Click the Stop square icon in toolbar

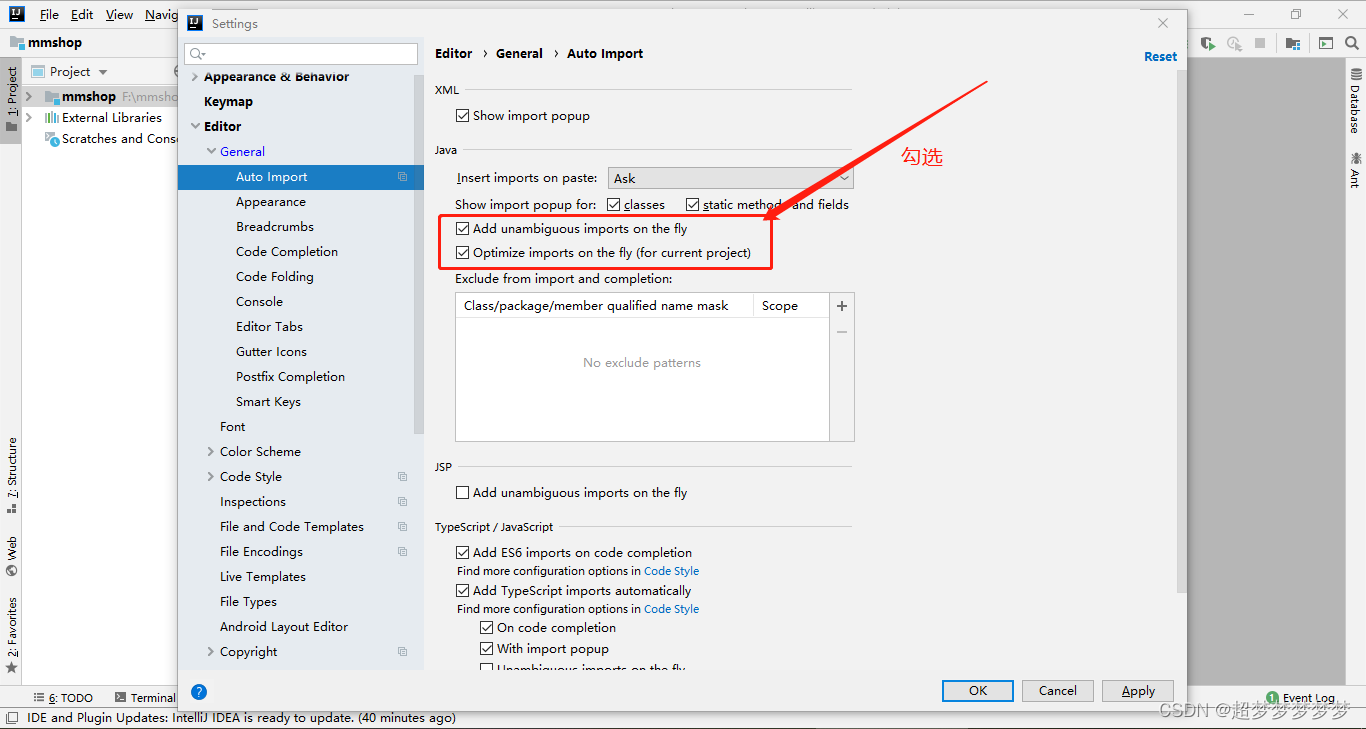tap(1260, 43)
